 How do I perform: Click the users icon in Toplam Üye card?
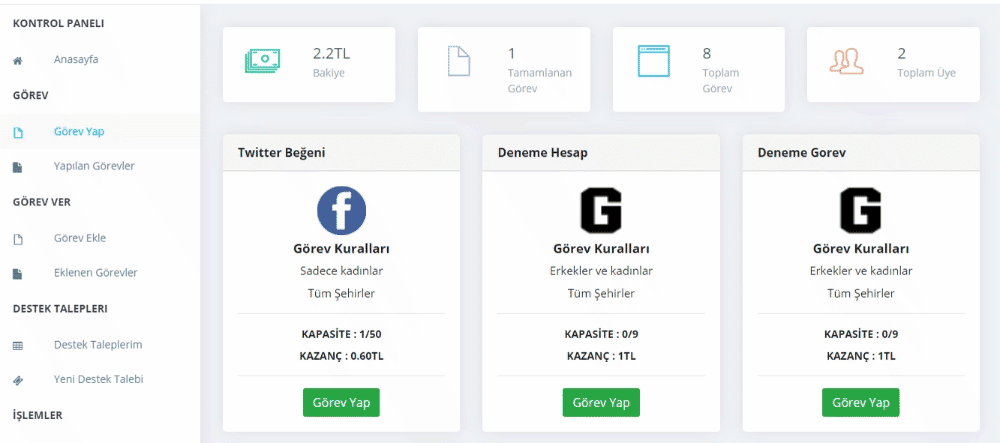click(846, 60)
